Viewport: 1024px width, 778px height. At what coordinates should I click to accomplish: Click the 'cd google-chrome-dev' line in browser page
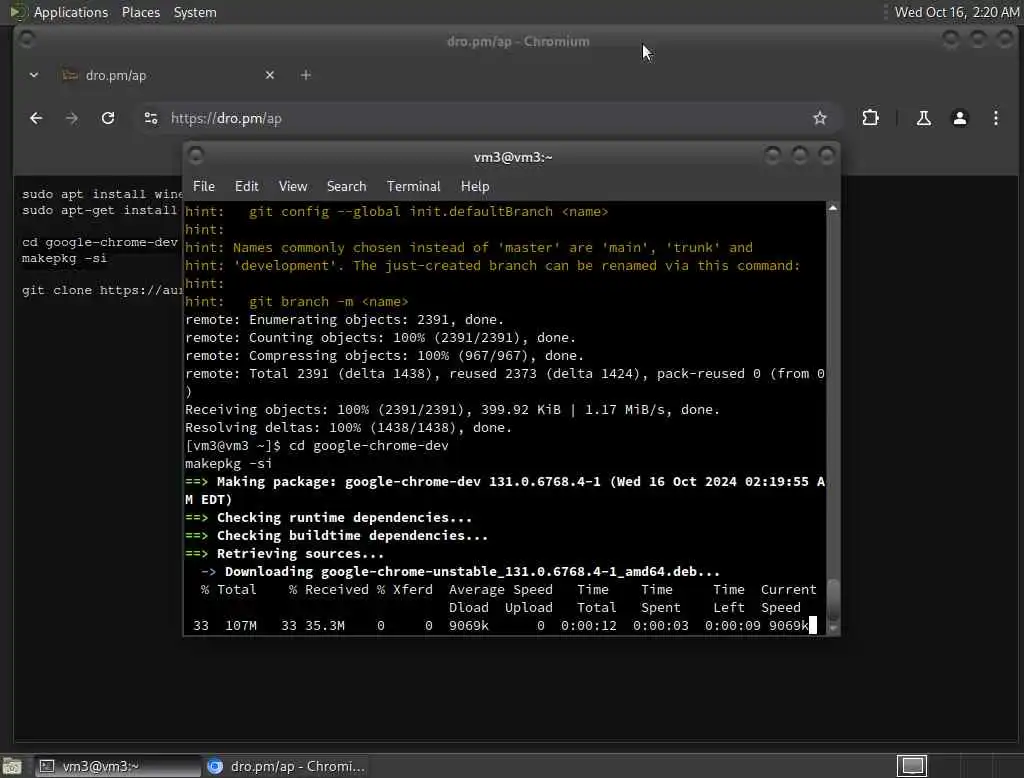[x=99, y=242]
